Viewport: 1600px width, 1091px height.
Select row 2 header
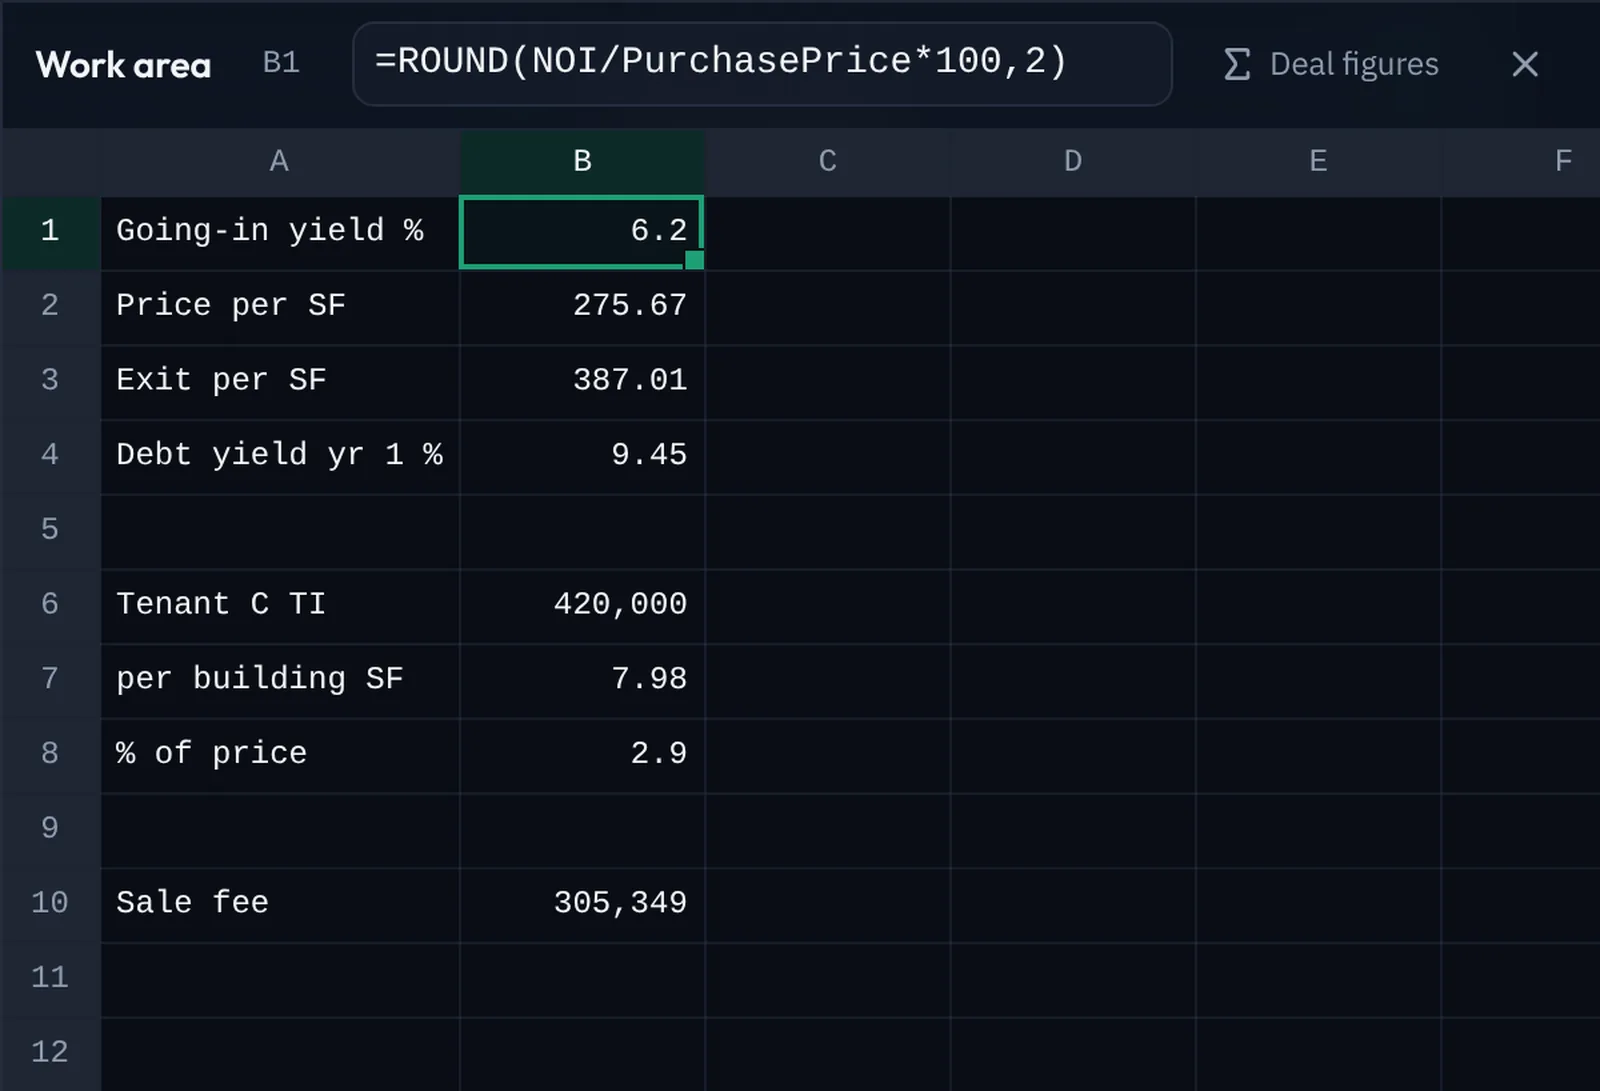pos(50,306)
